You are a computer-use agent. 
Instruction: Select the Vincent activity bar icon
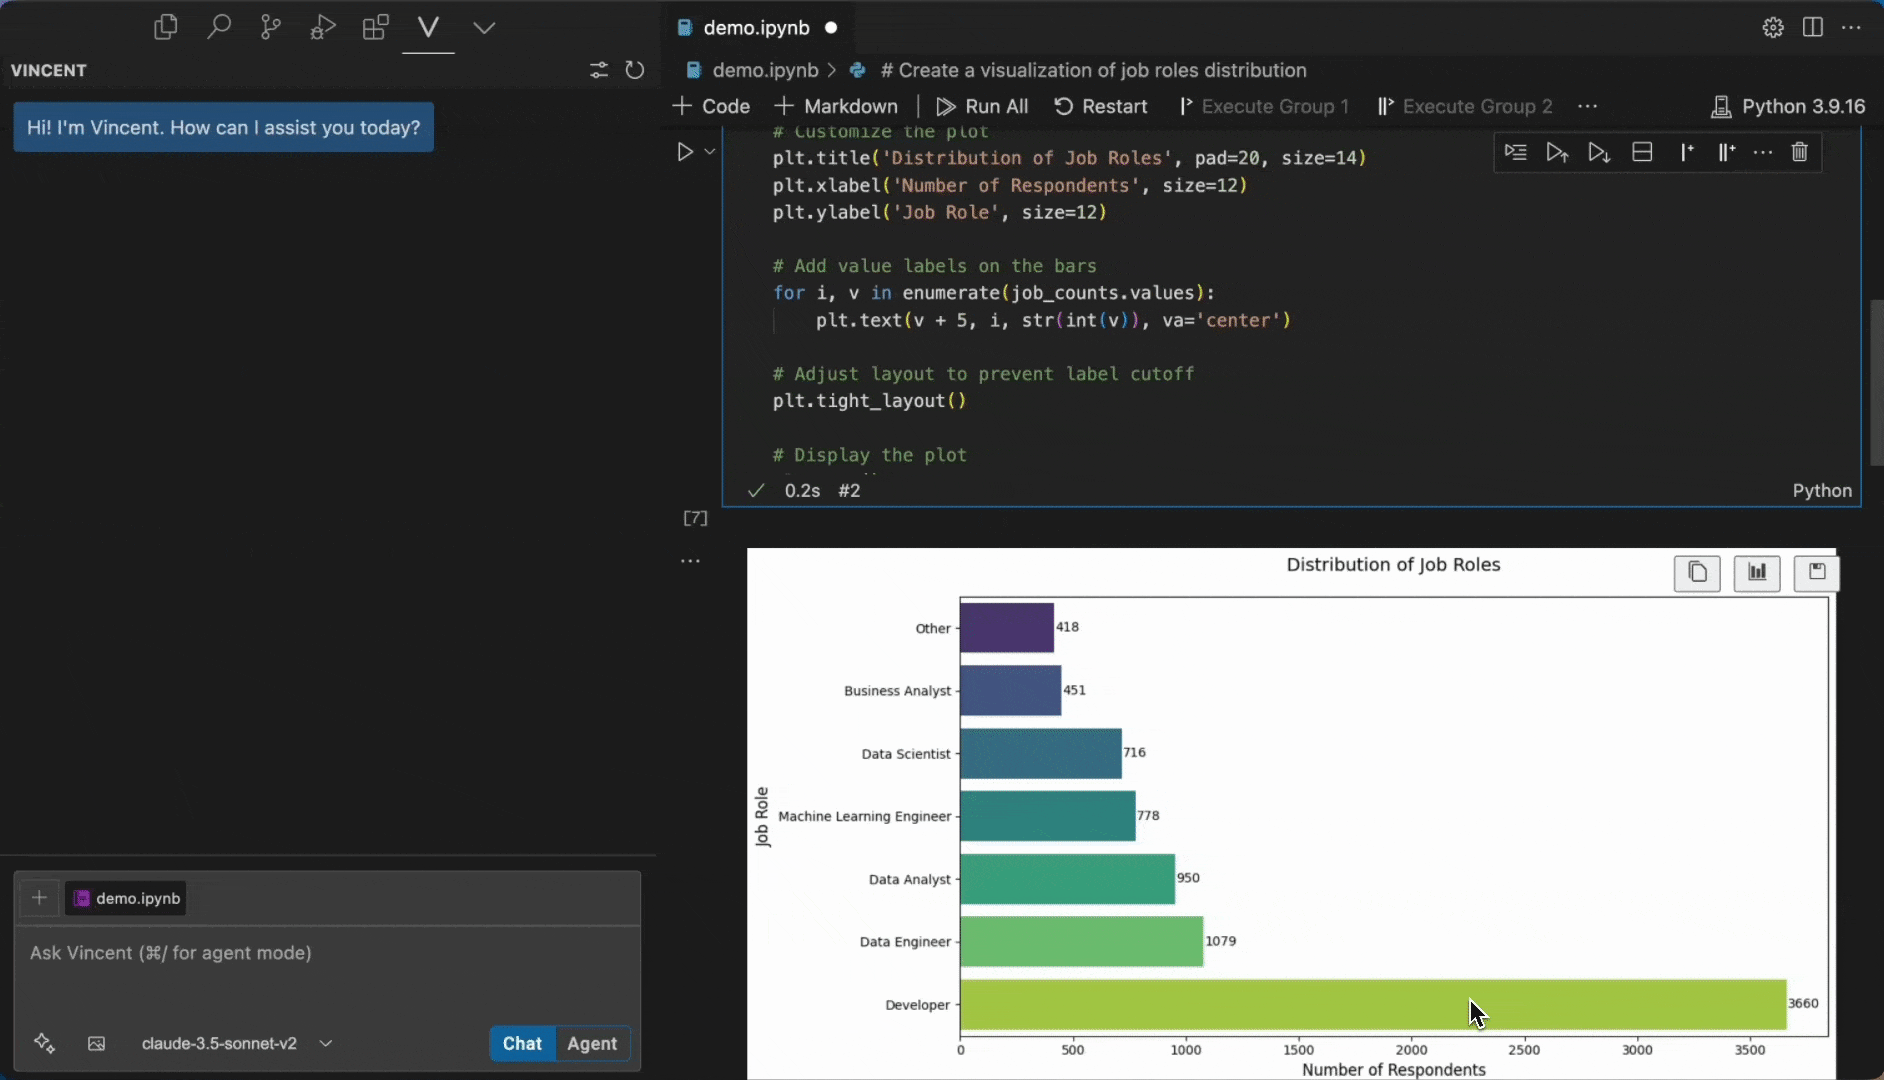click(428, 27)
